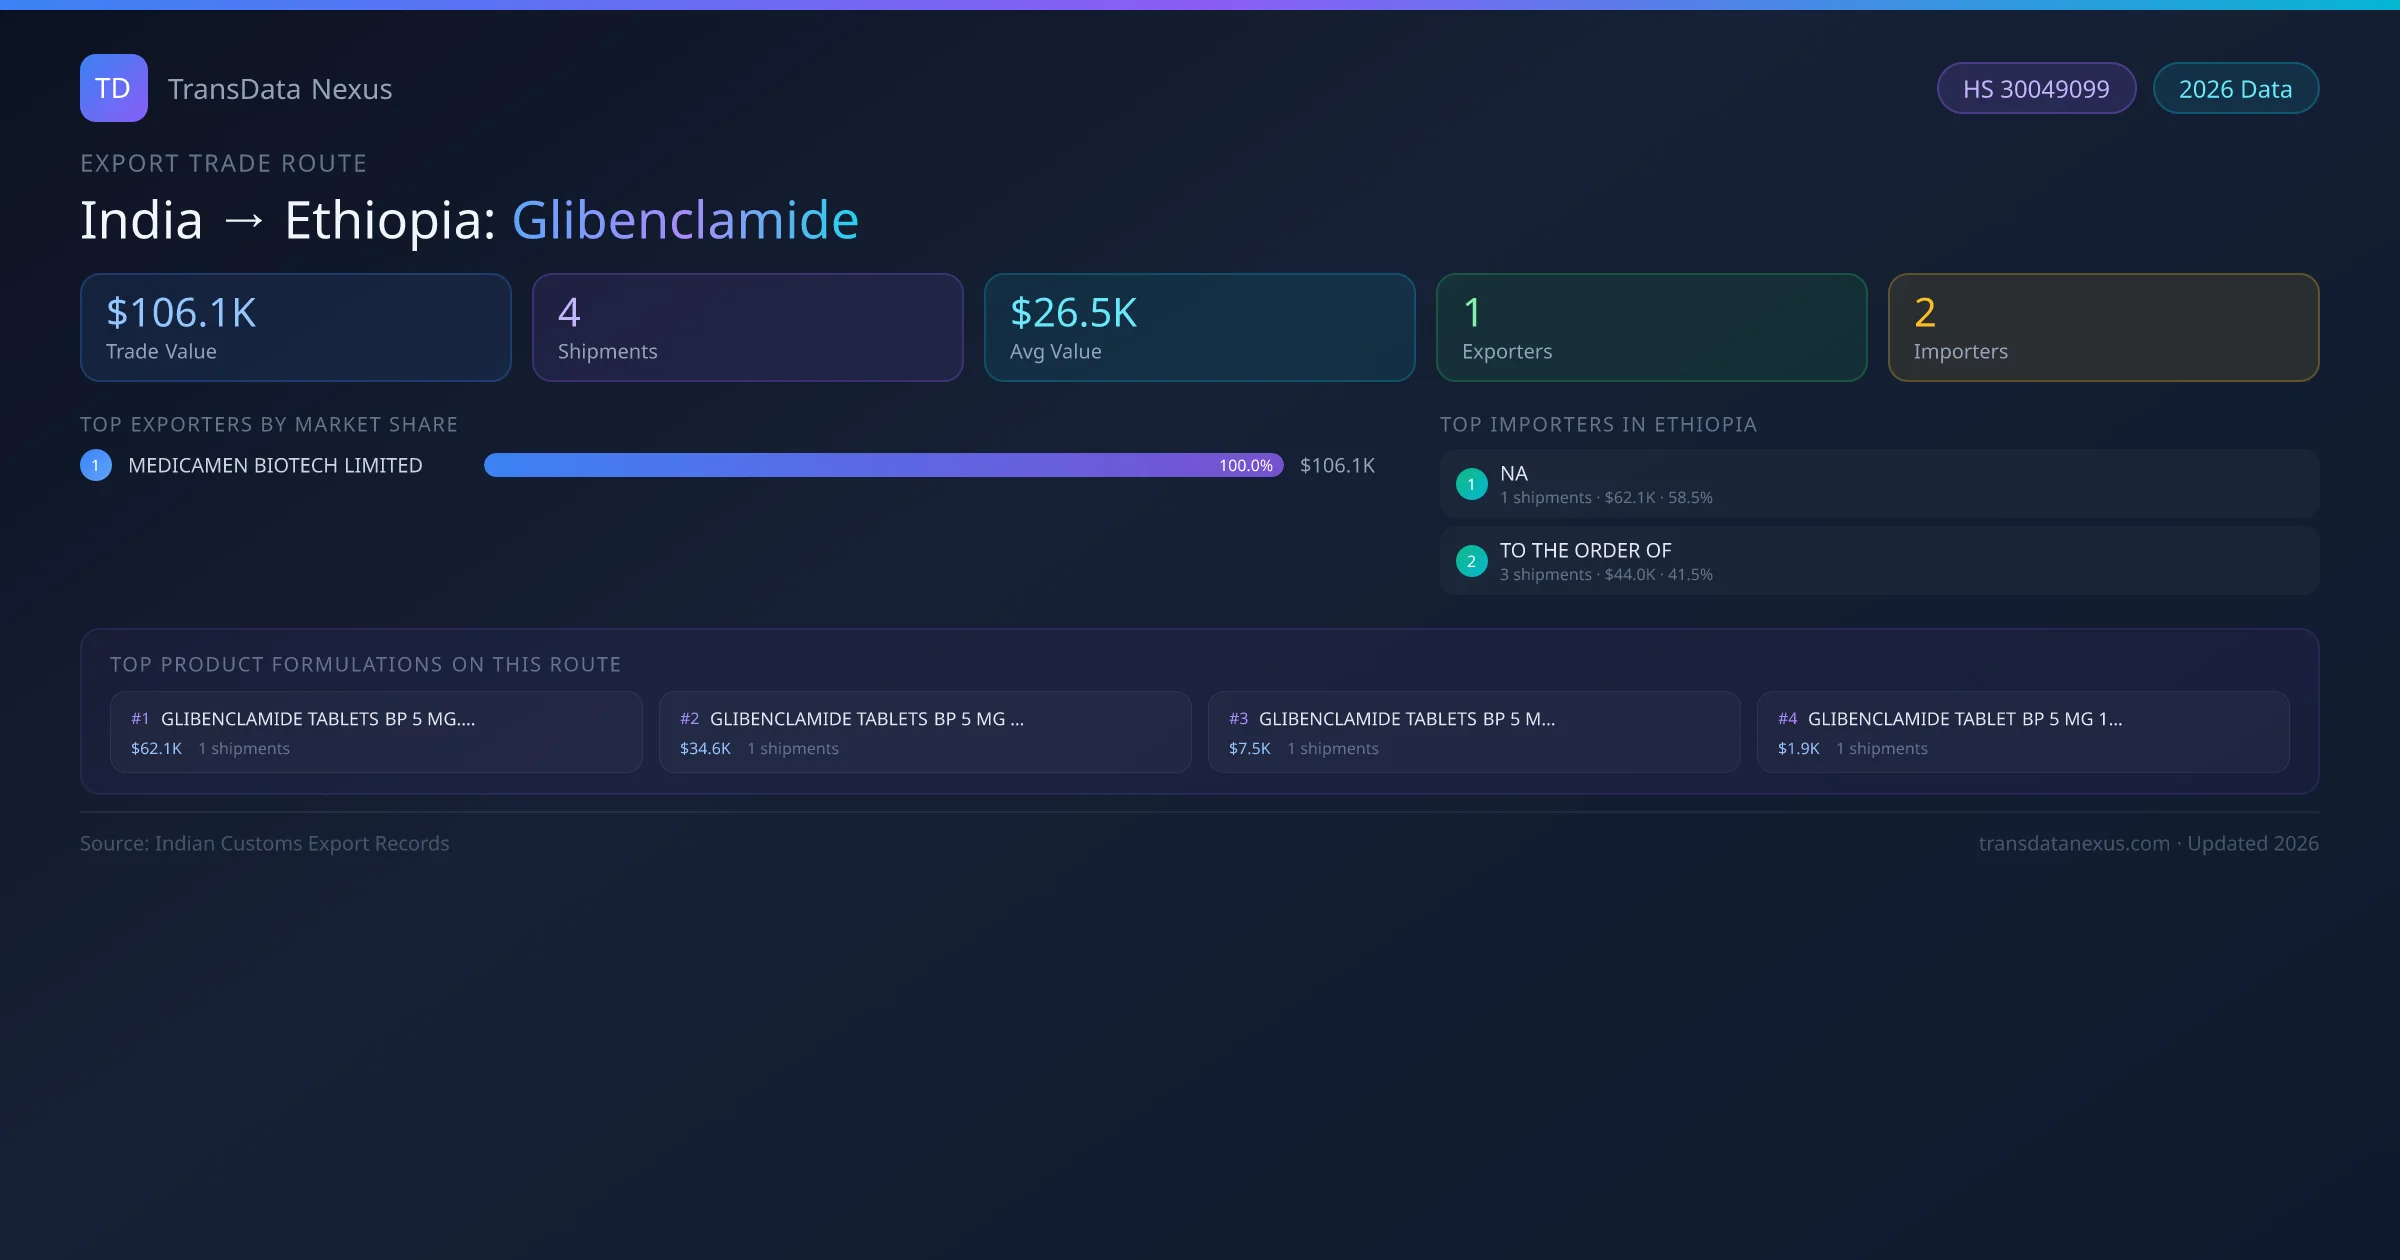2400x1260 pixels.
Task: Select the 2026 Data badge
Action: point(2235,88)
